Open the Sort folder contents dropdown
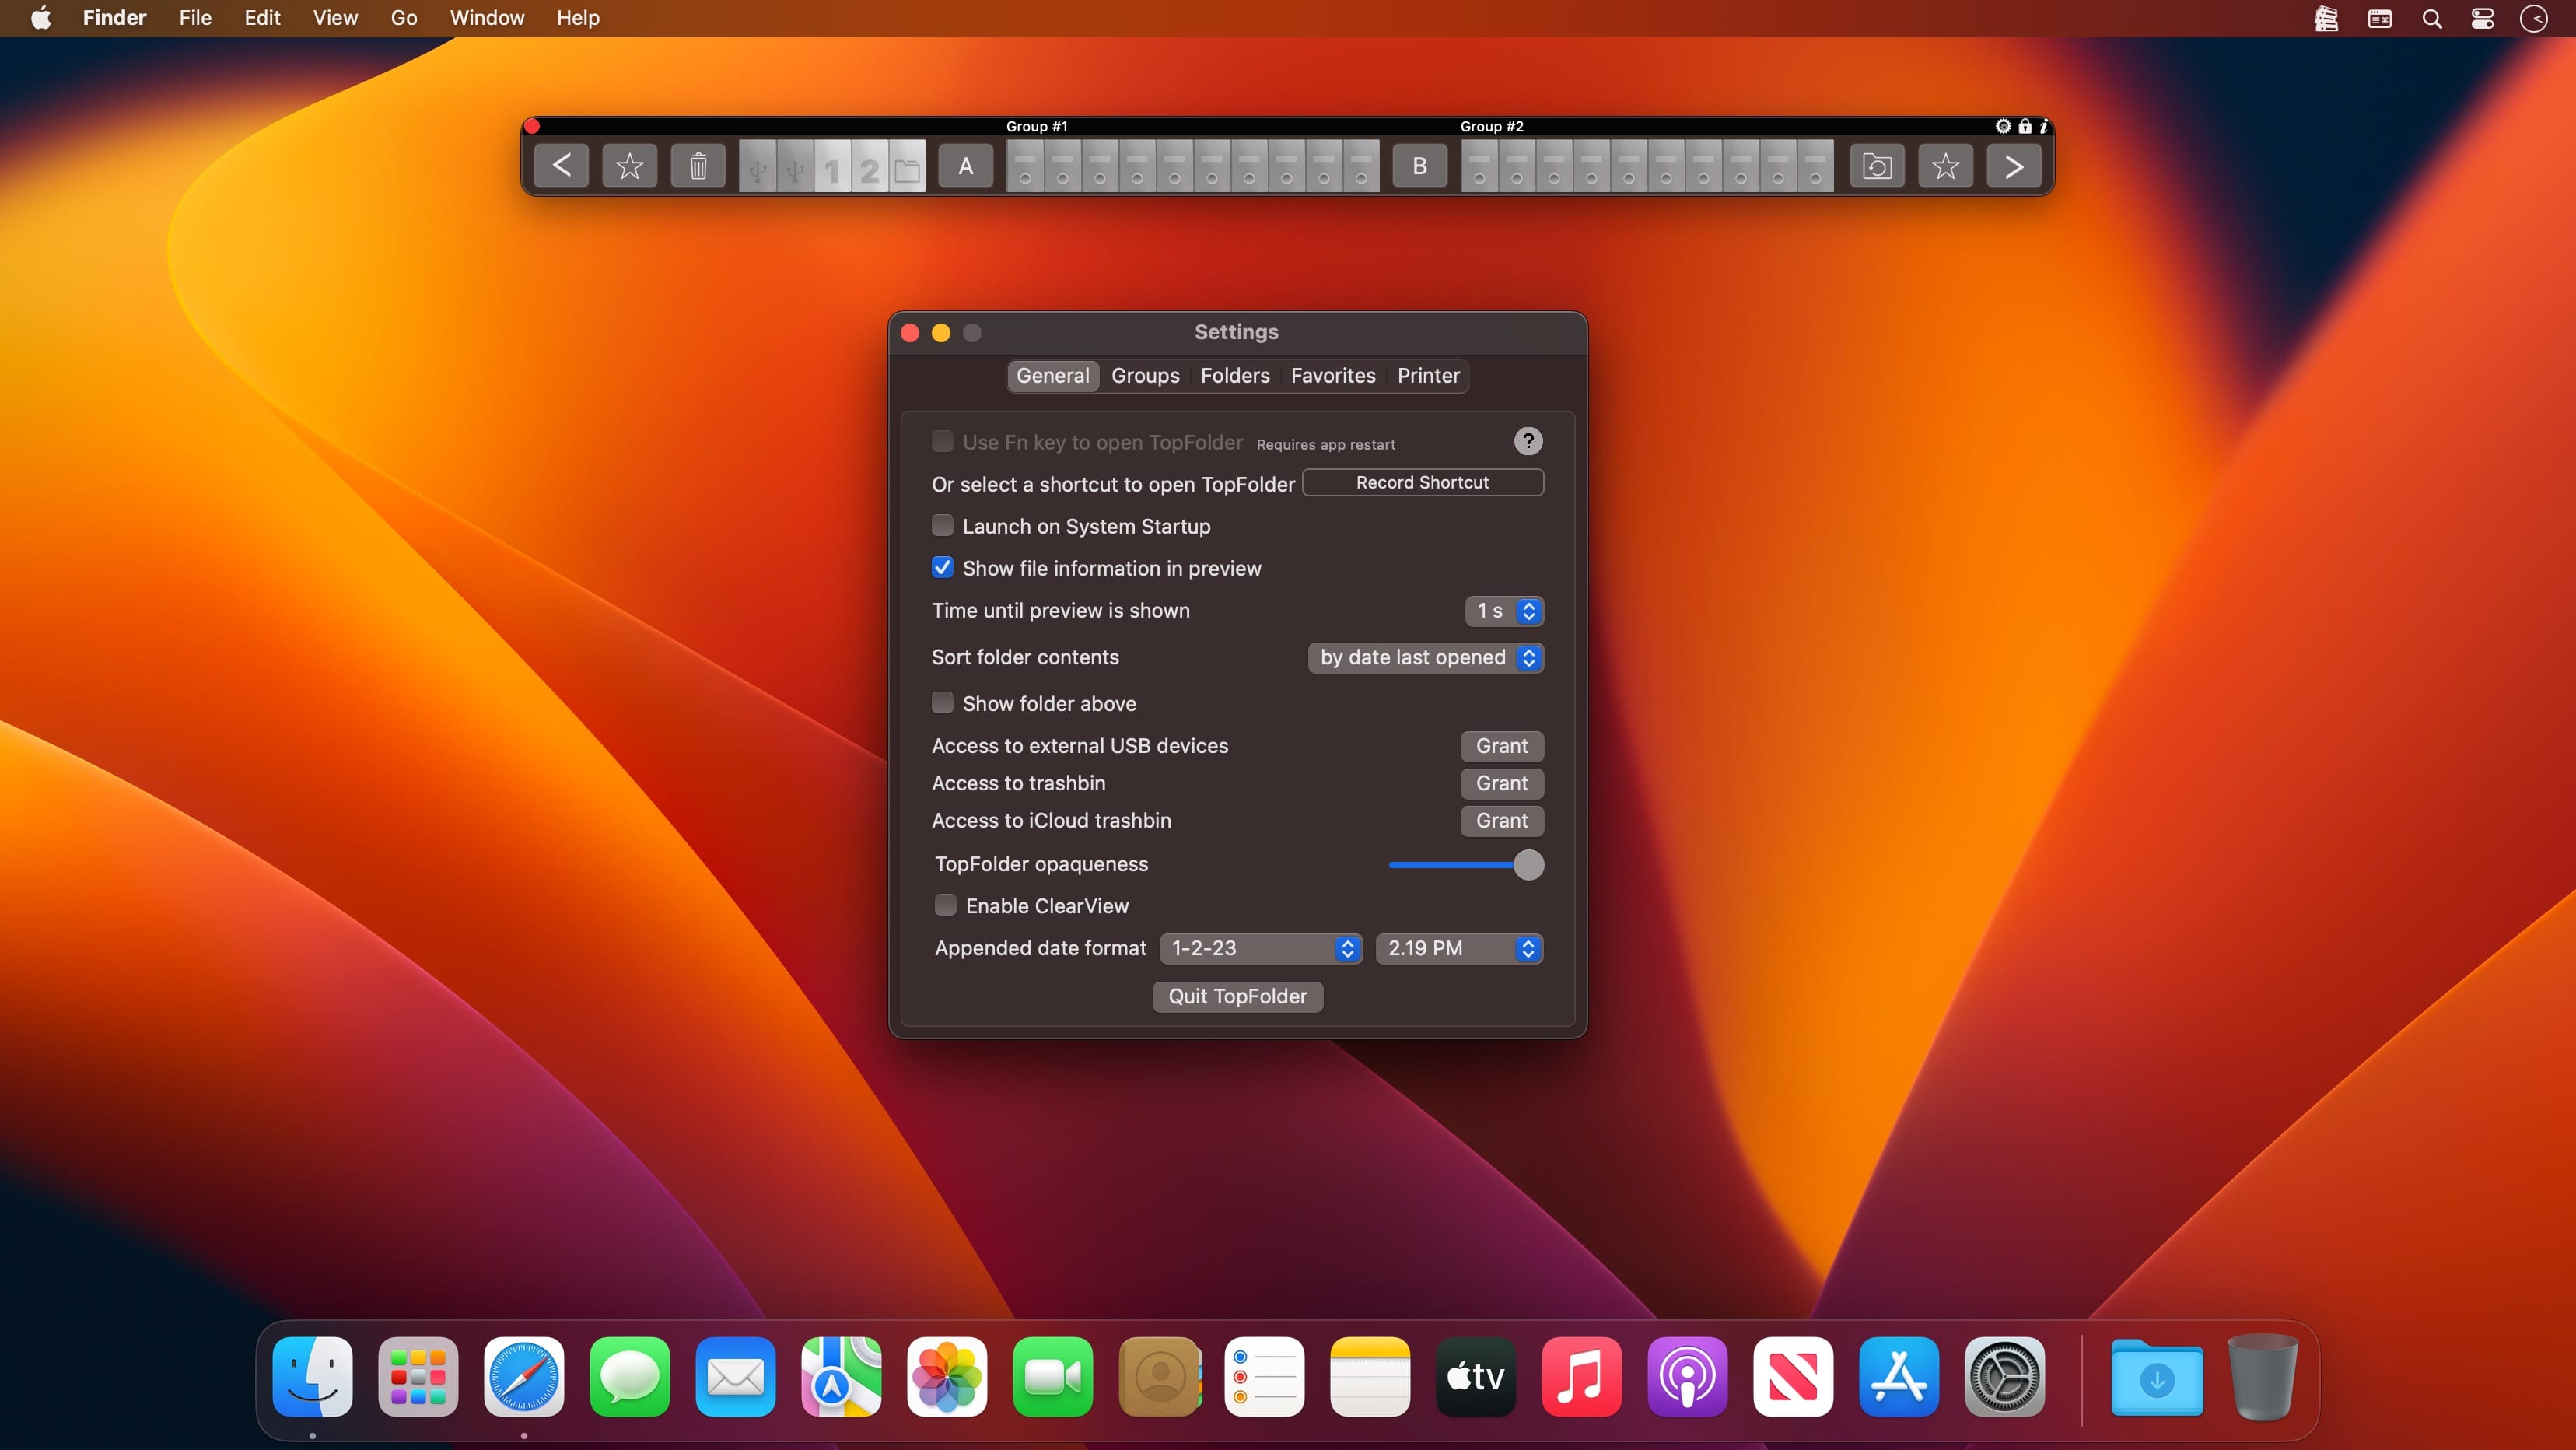The image size is (2576, 1450). tap(1425, 658)
